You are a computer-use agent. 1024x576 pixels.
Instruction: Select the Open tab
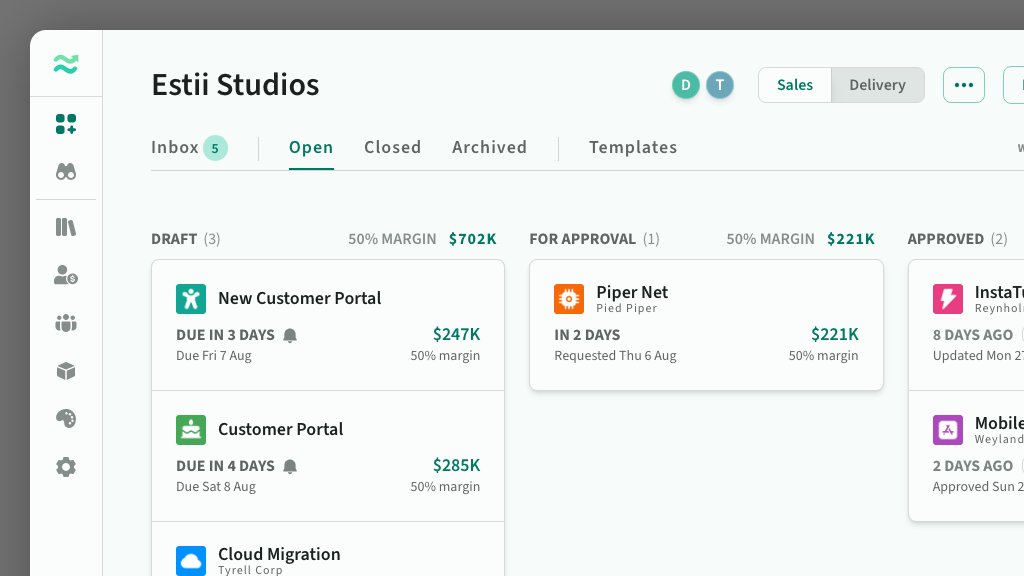tap(311, 148)
